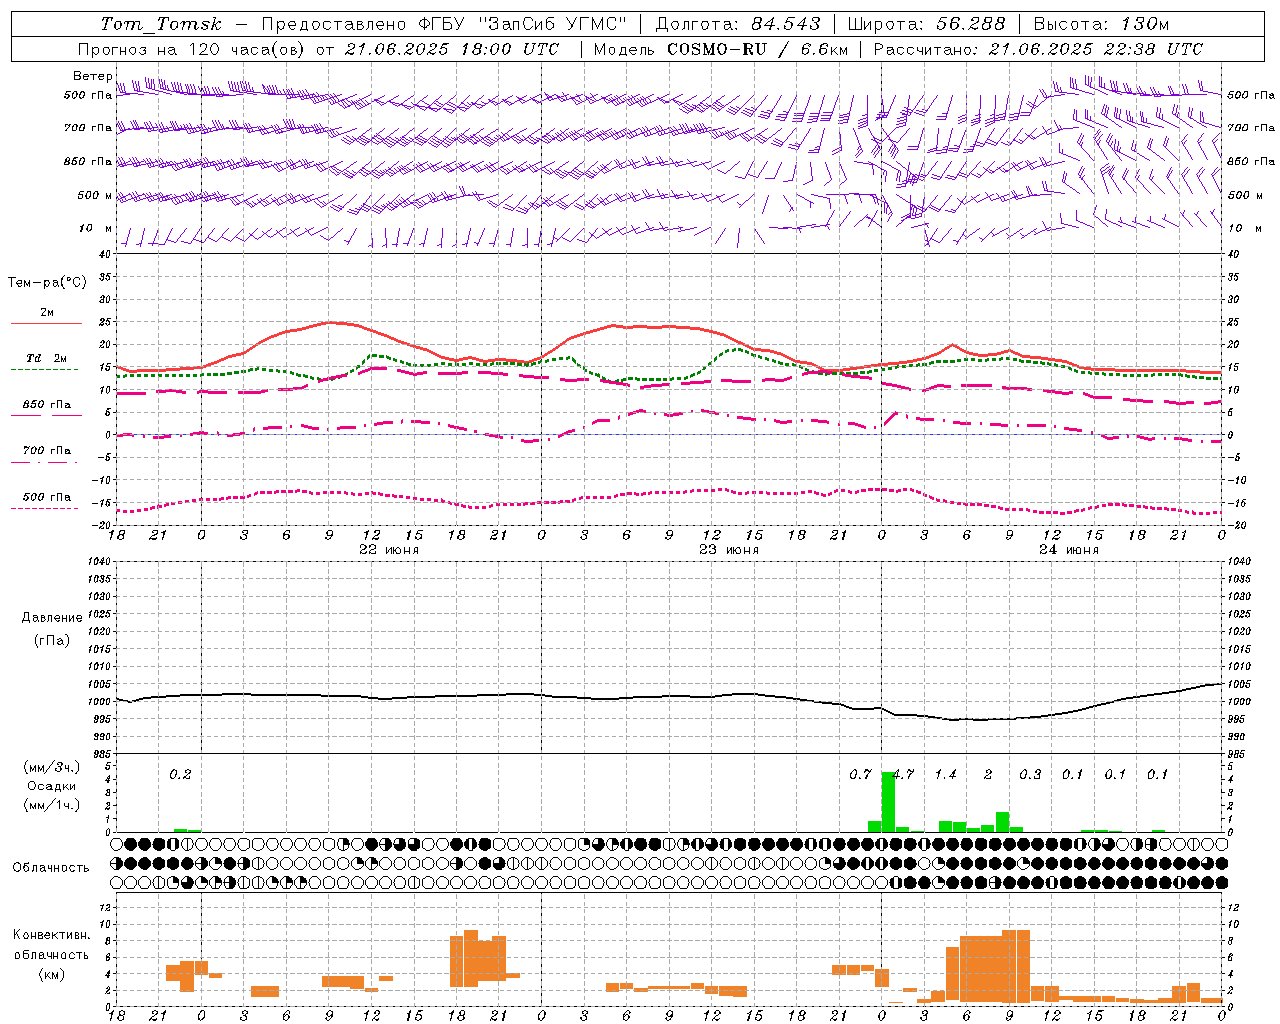
Task: Click the dashed legend line under "Td 2м"
Action: (44, 370)
